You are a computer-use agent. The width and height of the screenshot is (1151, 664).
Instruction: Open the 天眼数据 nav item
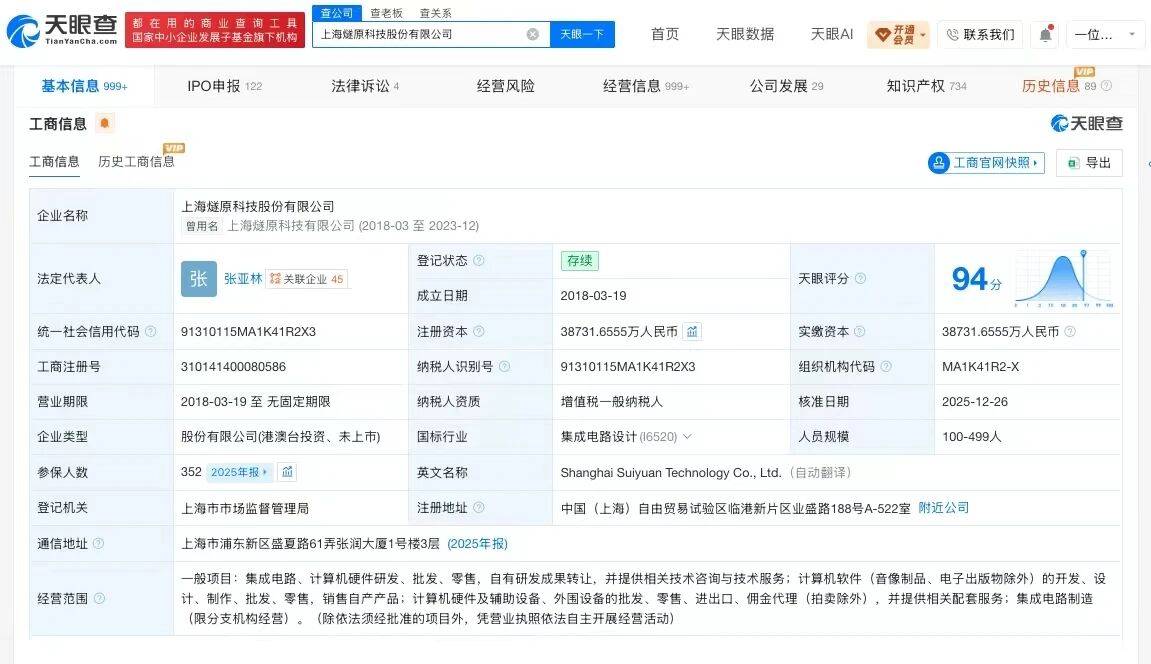tap(745, 34)
